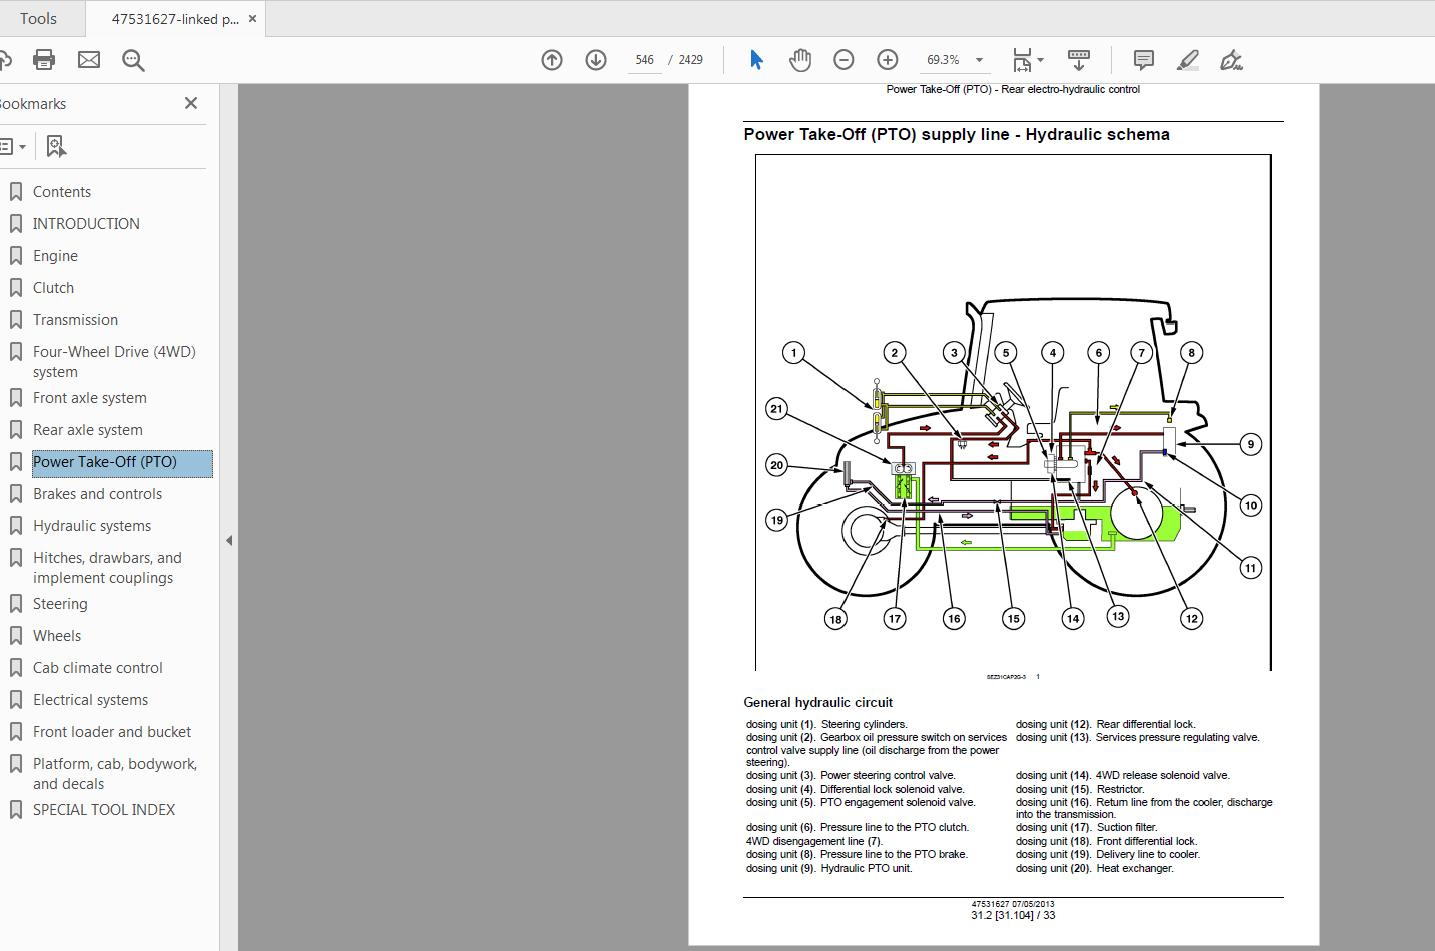The width and height of the screenshot is (1435, 951).
Task: Collapse the left Bookmarks panel
Action: click(190, 103)
